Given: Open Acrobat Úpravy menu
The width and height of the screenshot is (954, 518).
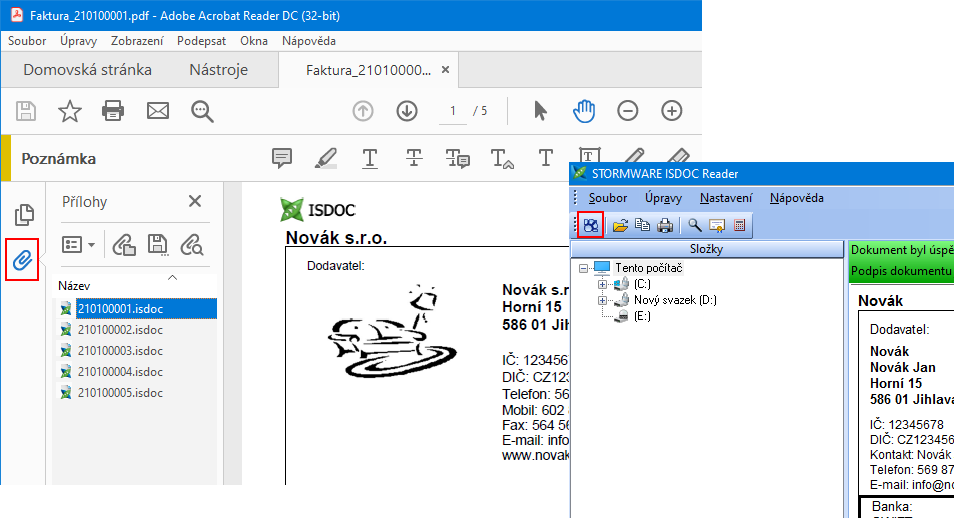Looking at the screenshot, I should click(78, 41).
